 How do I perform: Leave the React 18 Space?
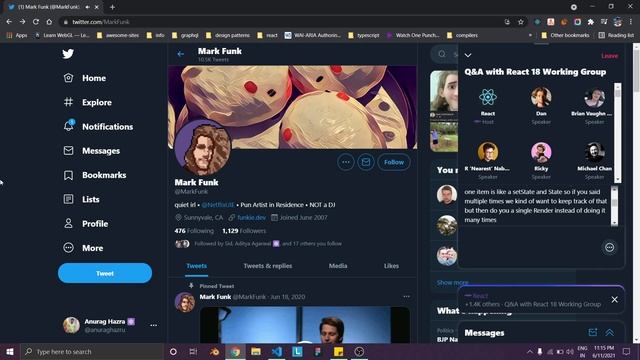pos(609,56)
